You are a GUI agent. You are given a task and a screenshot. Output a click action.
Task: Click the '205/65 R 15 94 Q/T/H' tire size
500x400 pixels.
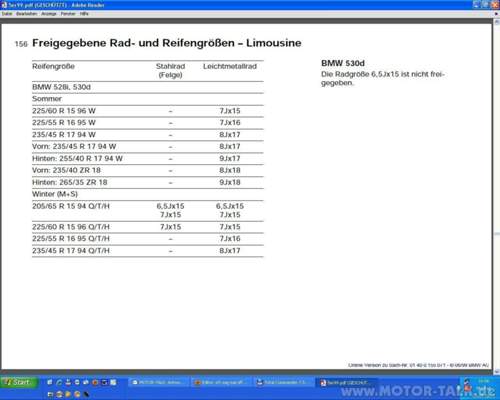(71, 206)
